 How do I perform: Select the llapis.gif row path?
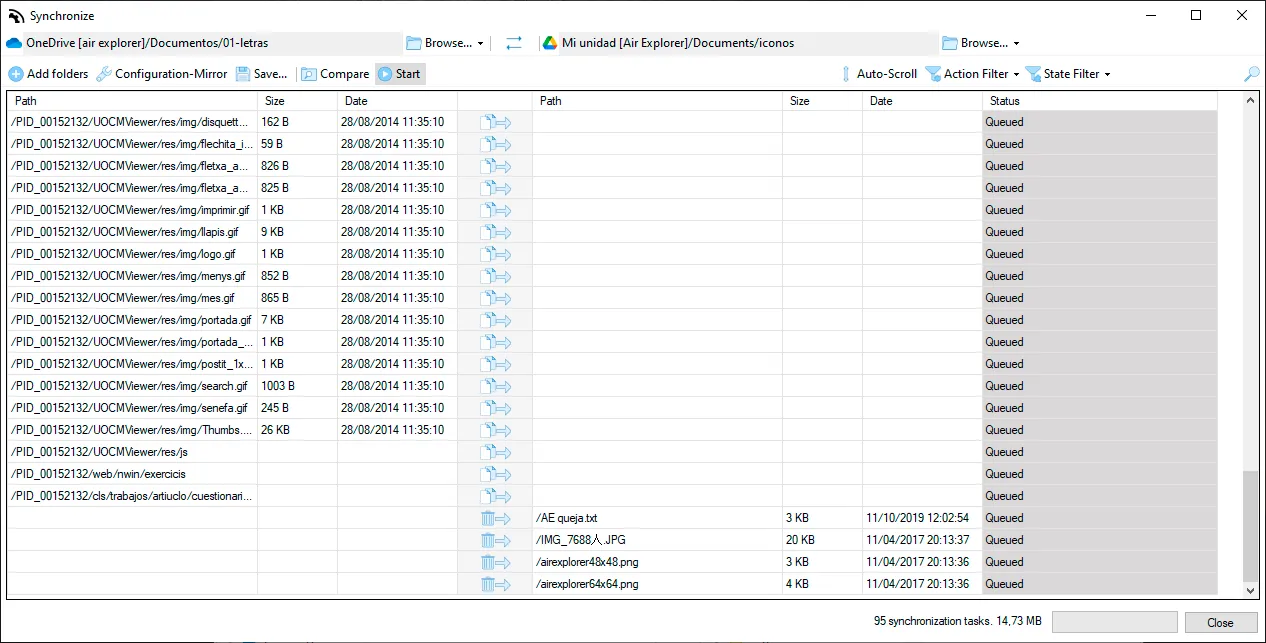tap(125, 232)
